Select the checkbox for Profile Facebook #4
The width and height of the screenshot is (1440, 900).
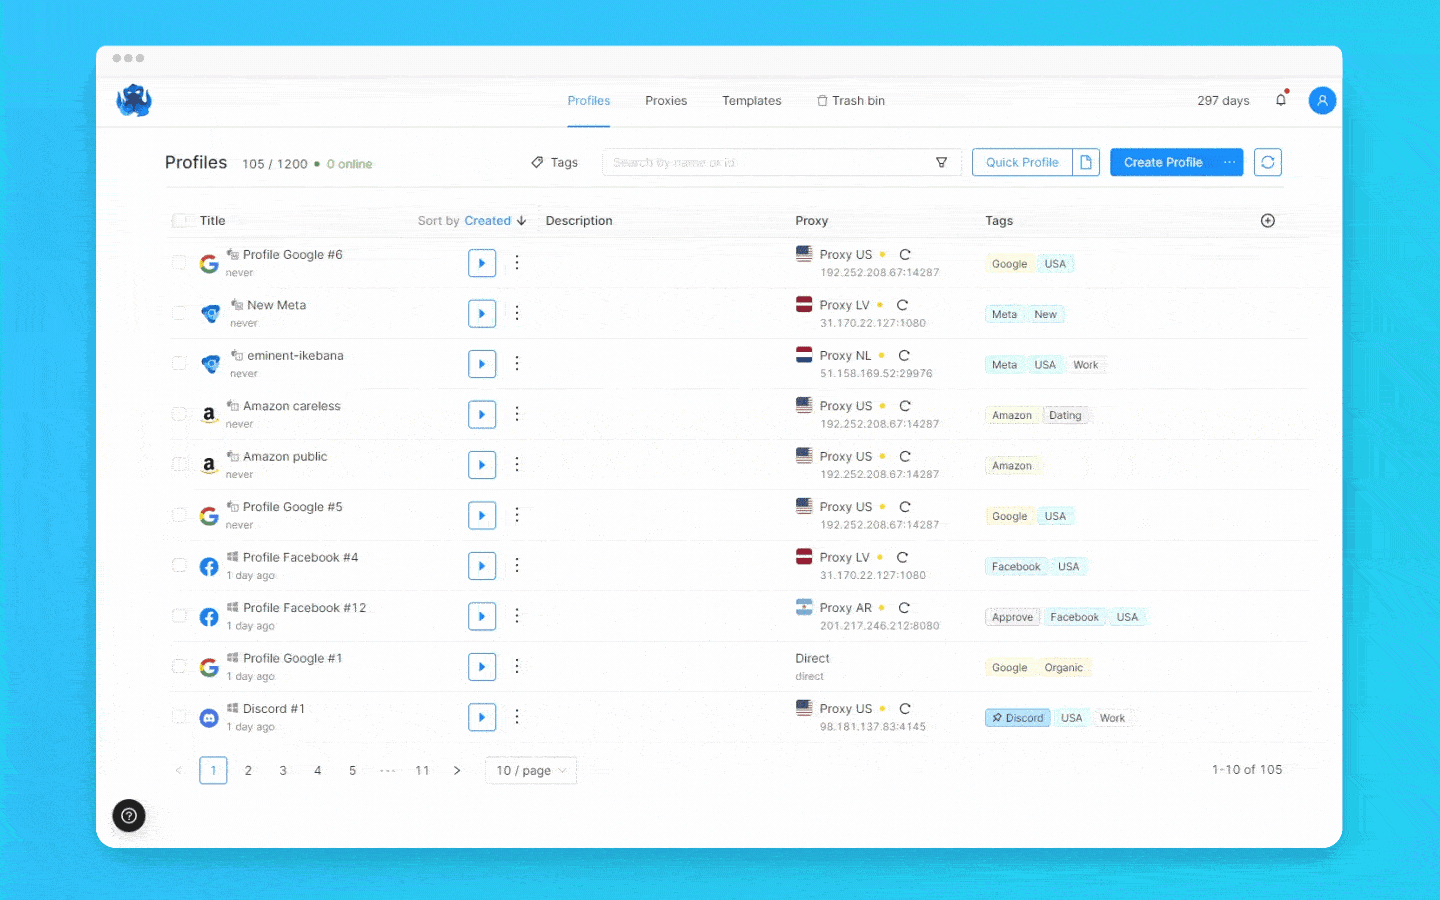coord(179,565)
